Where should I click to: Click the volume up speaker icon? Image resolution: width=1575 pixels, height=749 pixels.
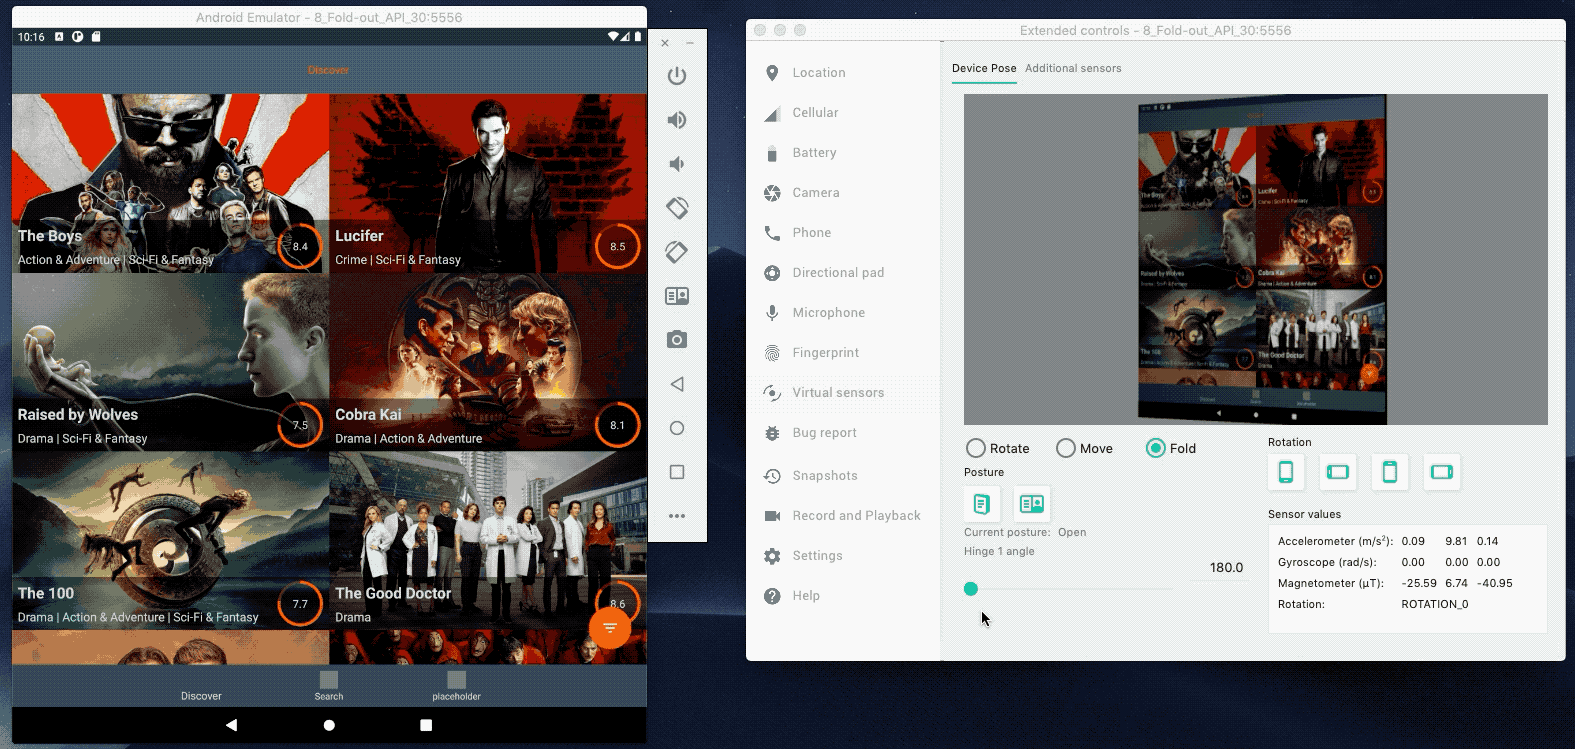coord(677,120)
